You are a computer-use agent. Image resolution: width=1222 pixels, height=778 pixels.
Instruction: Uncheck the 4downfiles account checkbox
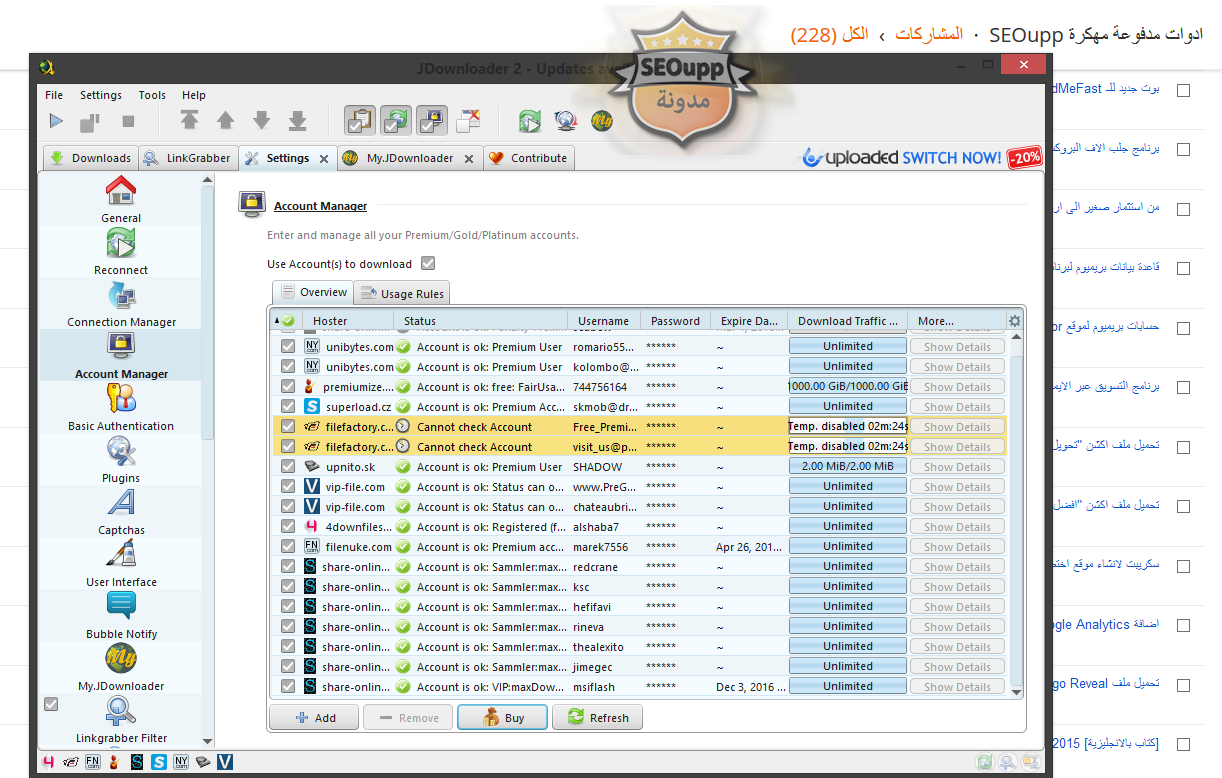[x=288, y=526]
